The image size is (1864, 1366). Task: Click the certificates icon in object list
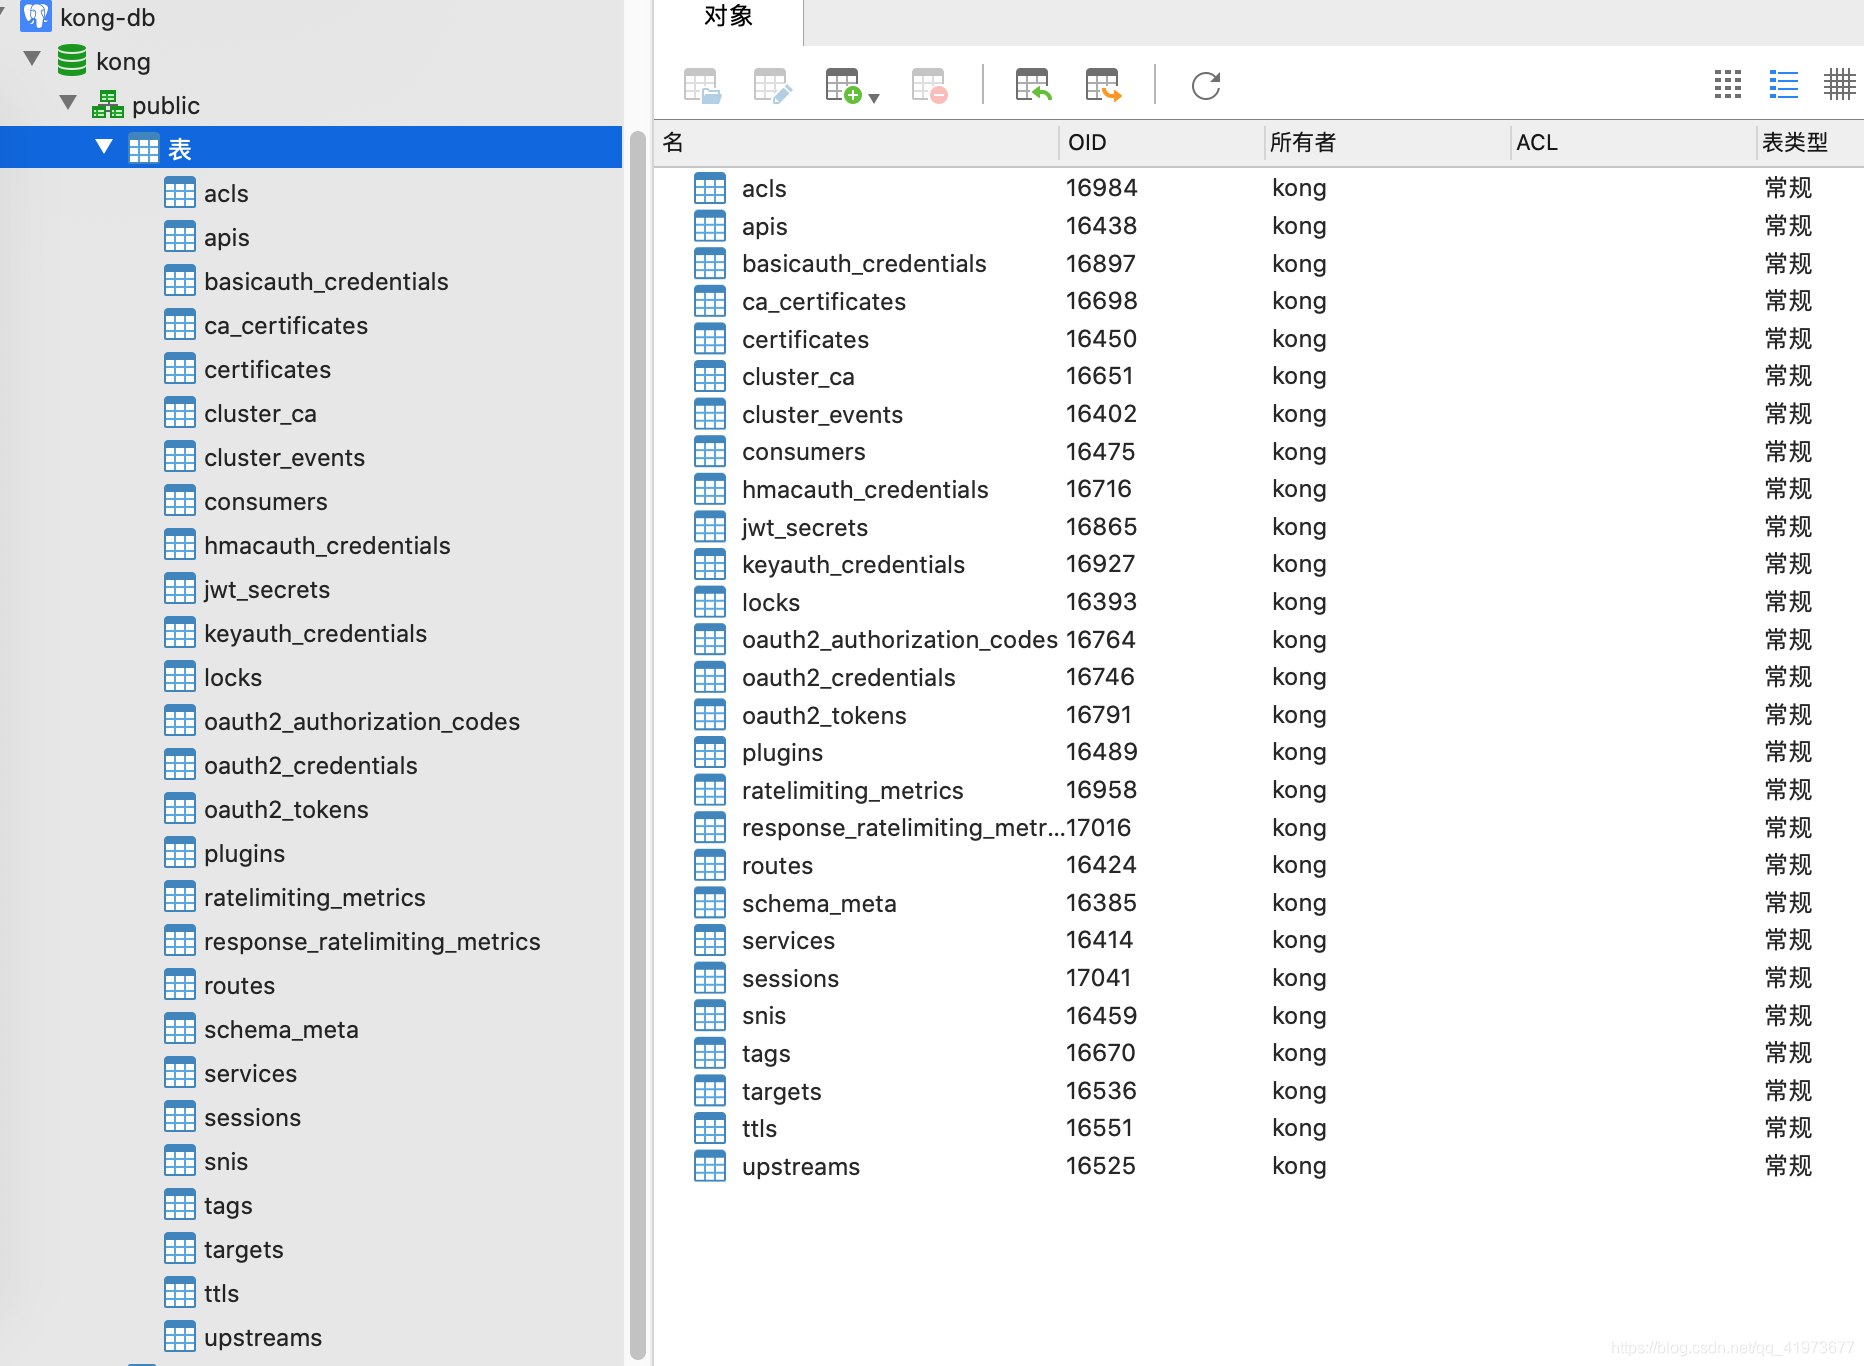(x=710, y=339)
